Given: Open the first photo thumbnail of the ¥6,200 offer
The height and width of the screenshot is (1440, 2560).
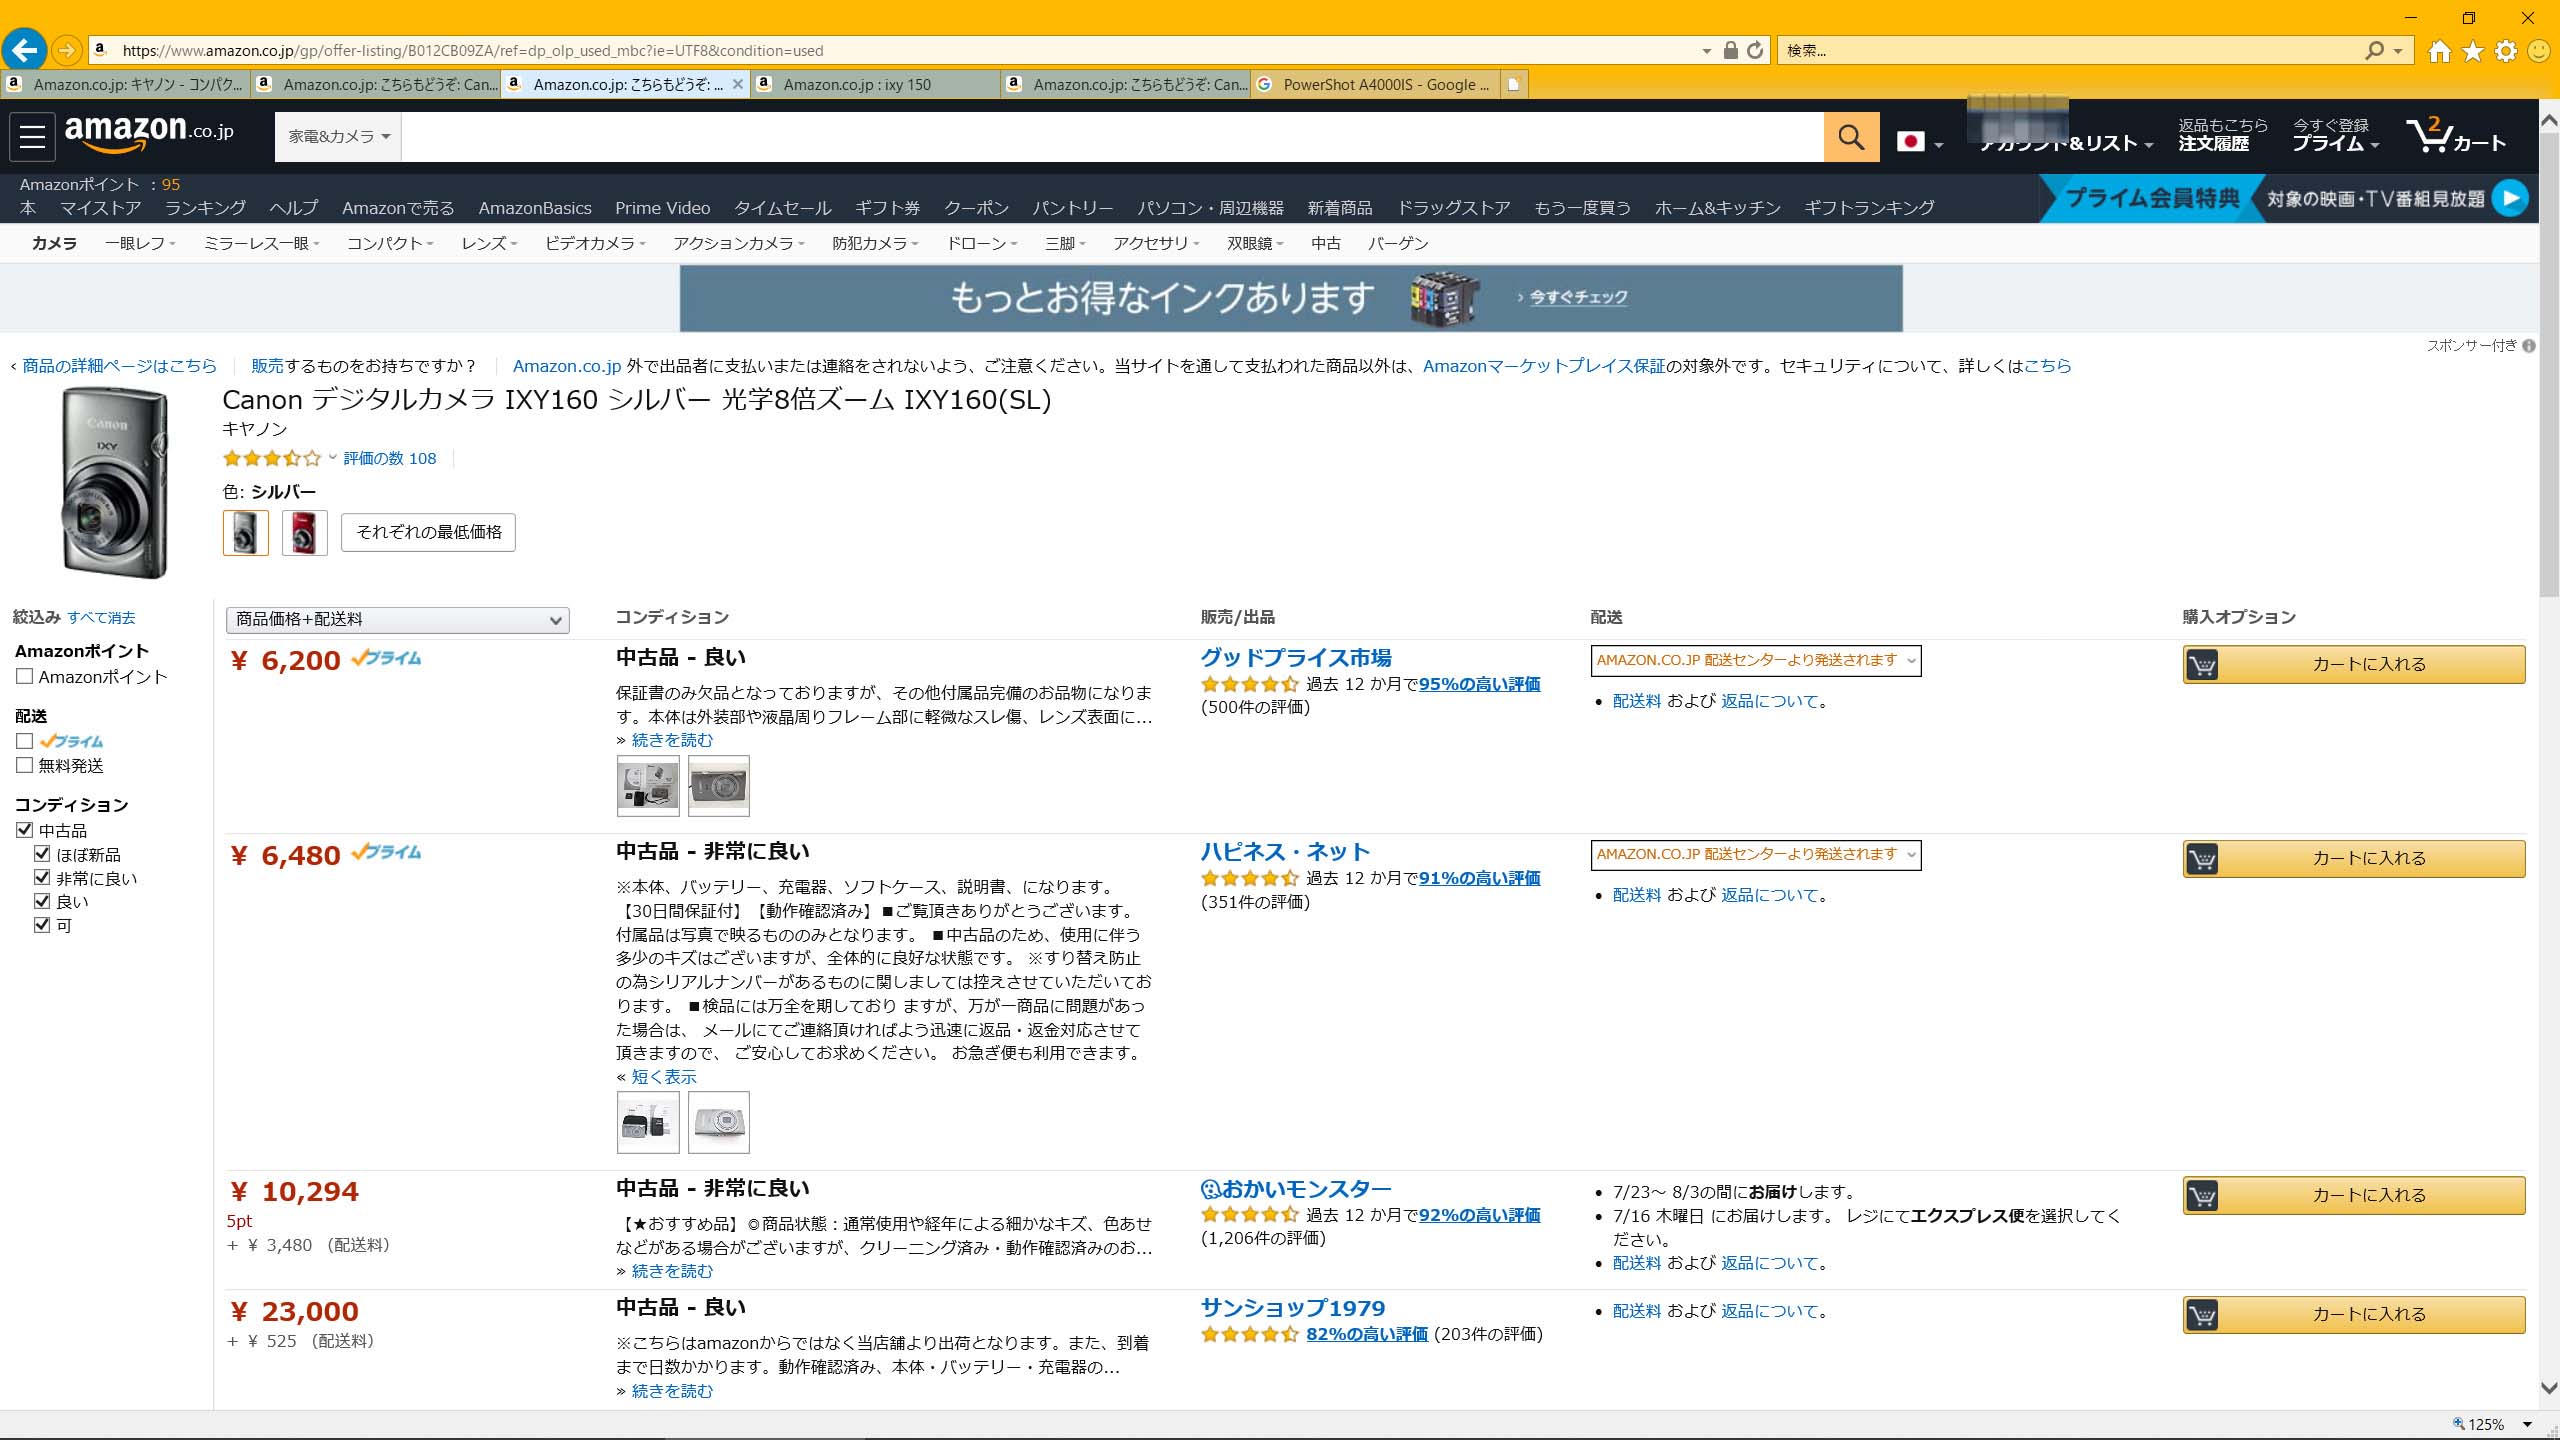Looking at the screenshot, I should coord(648,786).
